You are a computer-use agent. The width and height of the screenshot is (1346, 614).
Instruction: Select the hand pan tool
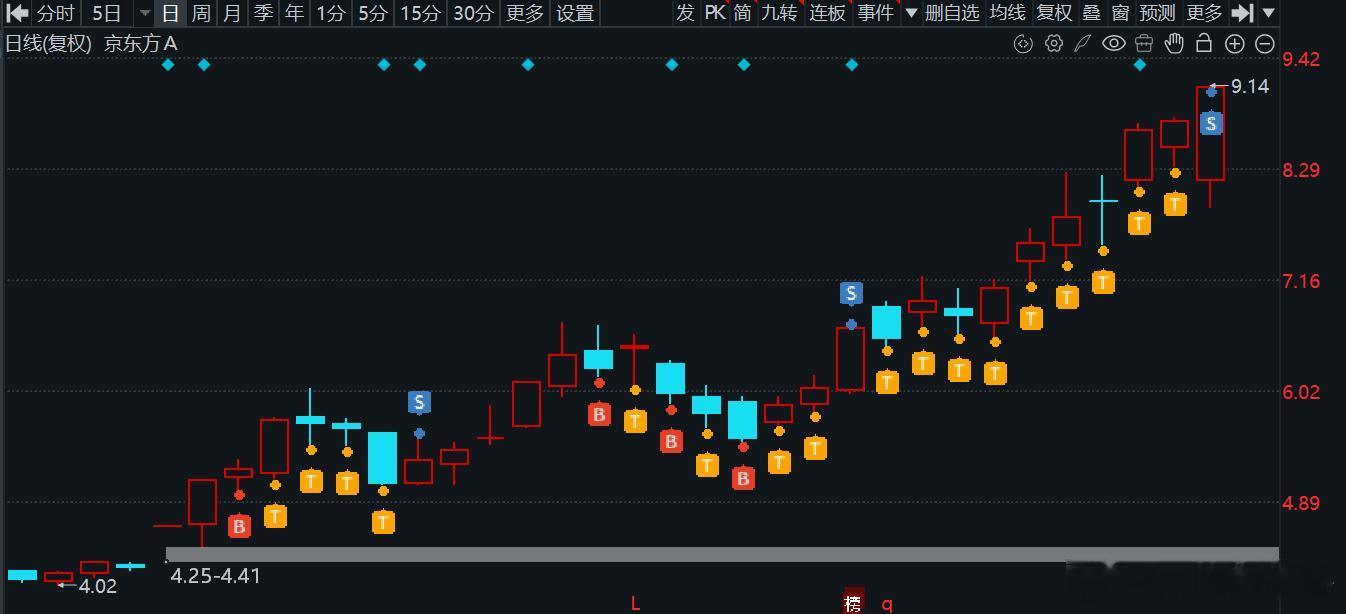pos(1175,43)
